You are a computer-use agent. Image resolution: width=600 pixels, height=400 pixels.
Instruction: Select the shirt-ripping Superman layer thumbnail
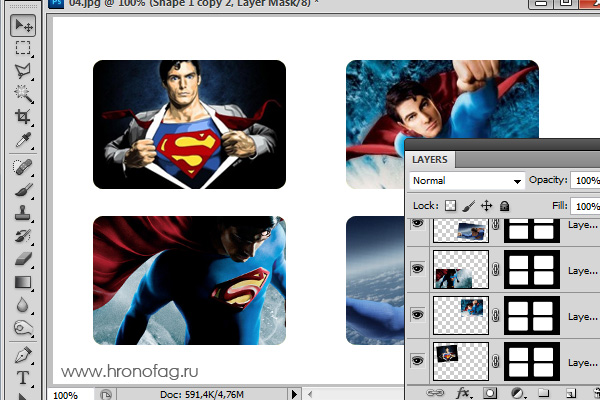tap(461, 361)
